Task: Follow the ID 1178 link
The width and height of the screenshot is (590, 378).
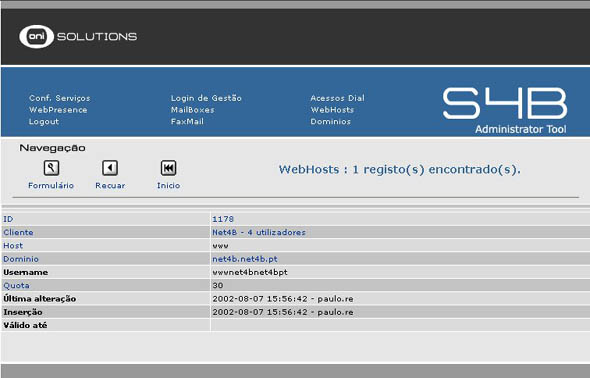Action: tap(223, 219)
